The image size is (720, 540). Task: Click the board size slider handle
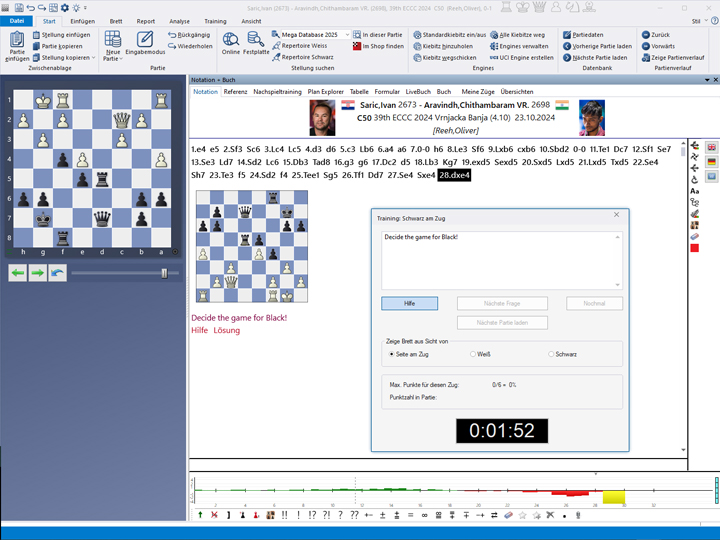tap(165, 273)
